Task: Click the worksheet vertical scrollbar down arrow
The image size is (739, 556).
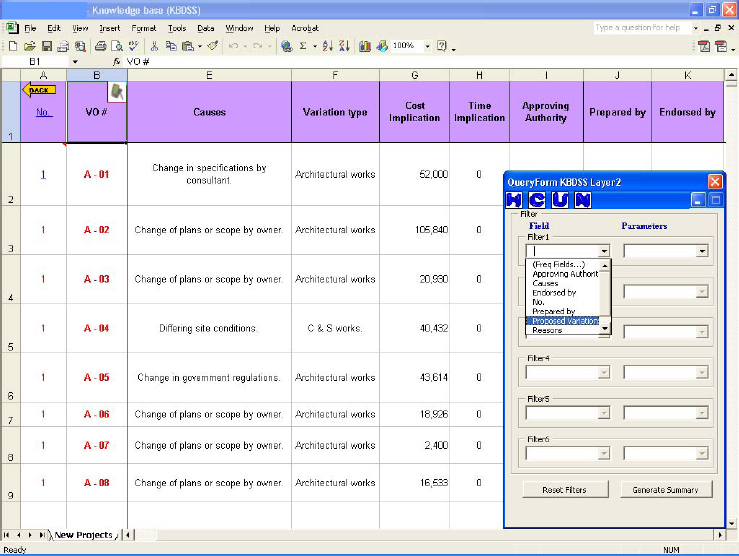Action: [731, 523]
